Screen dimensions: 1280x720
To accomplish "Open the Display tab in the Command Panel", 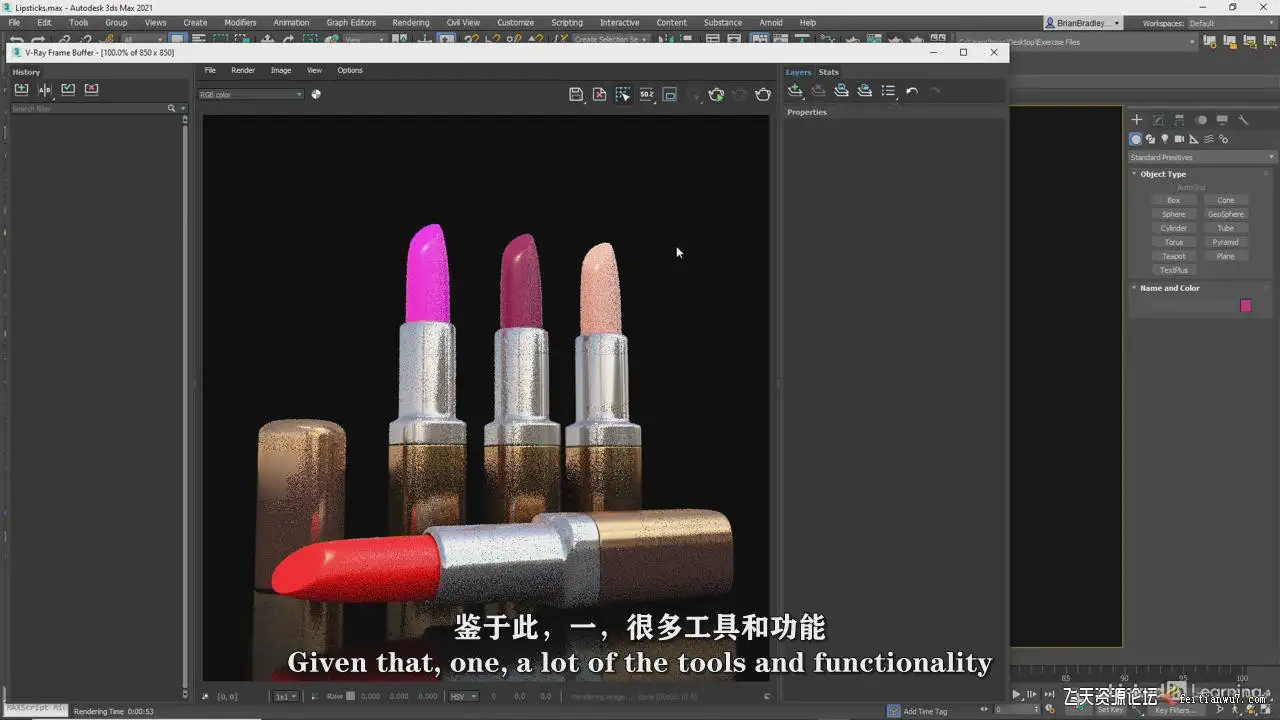I will (1222, 120).
